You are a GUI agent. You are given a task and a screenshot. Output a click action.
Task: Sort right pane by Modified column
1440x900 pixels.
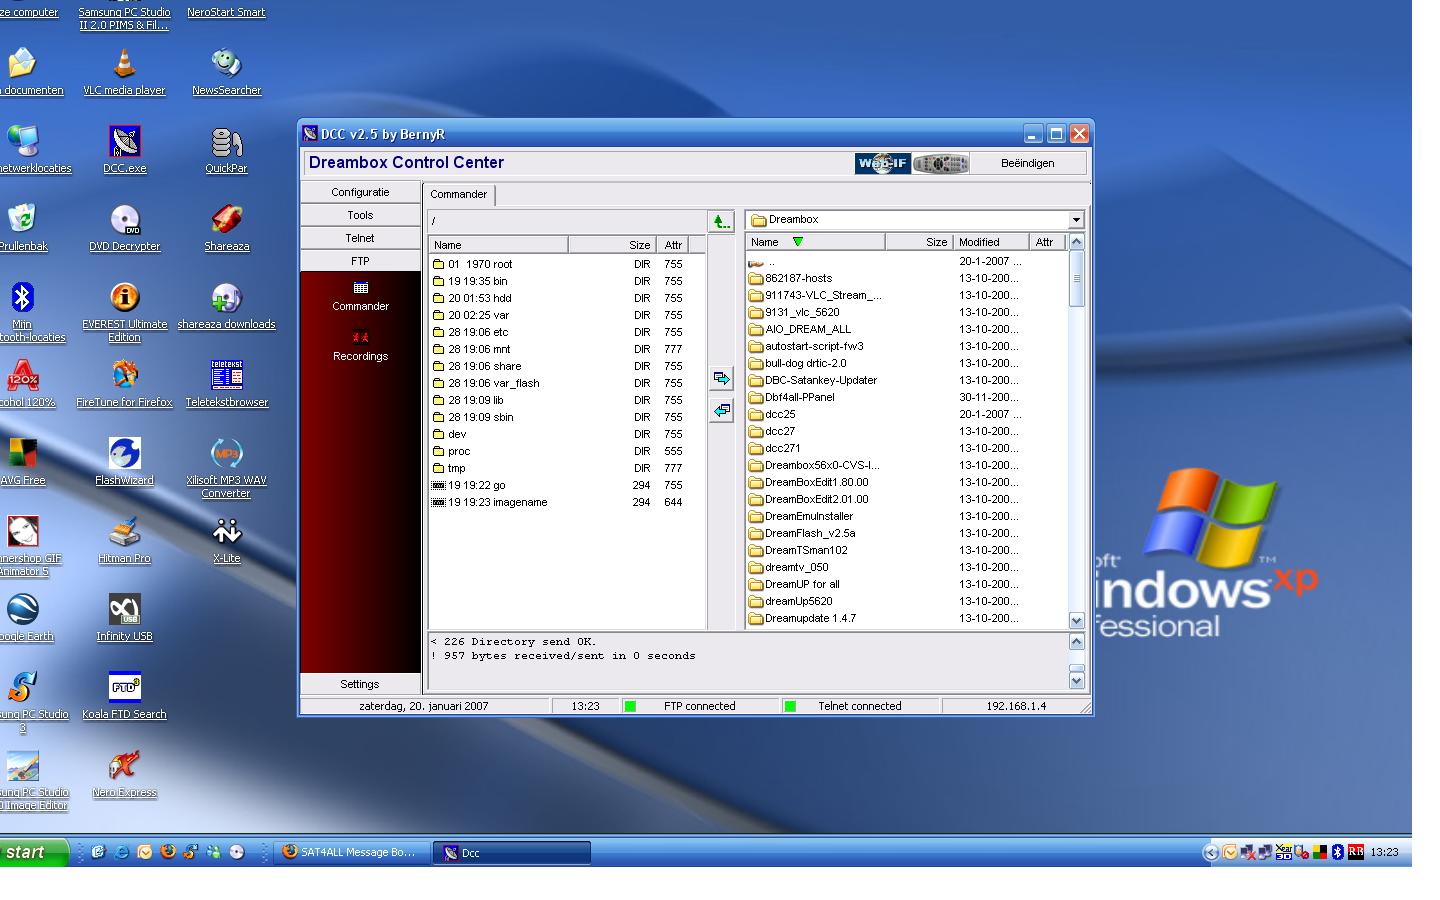point(990,242)
